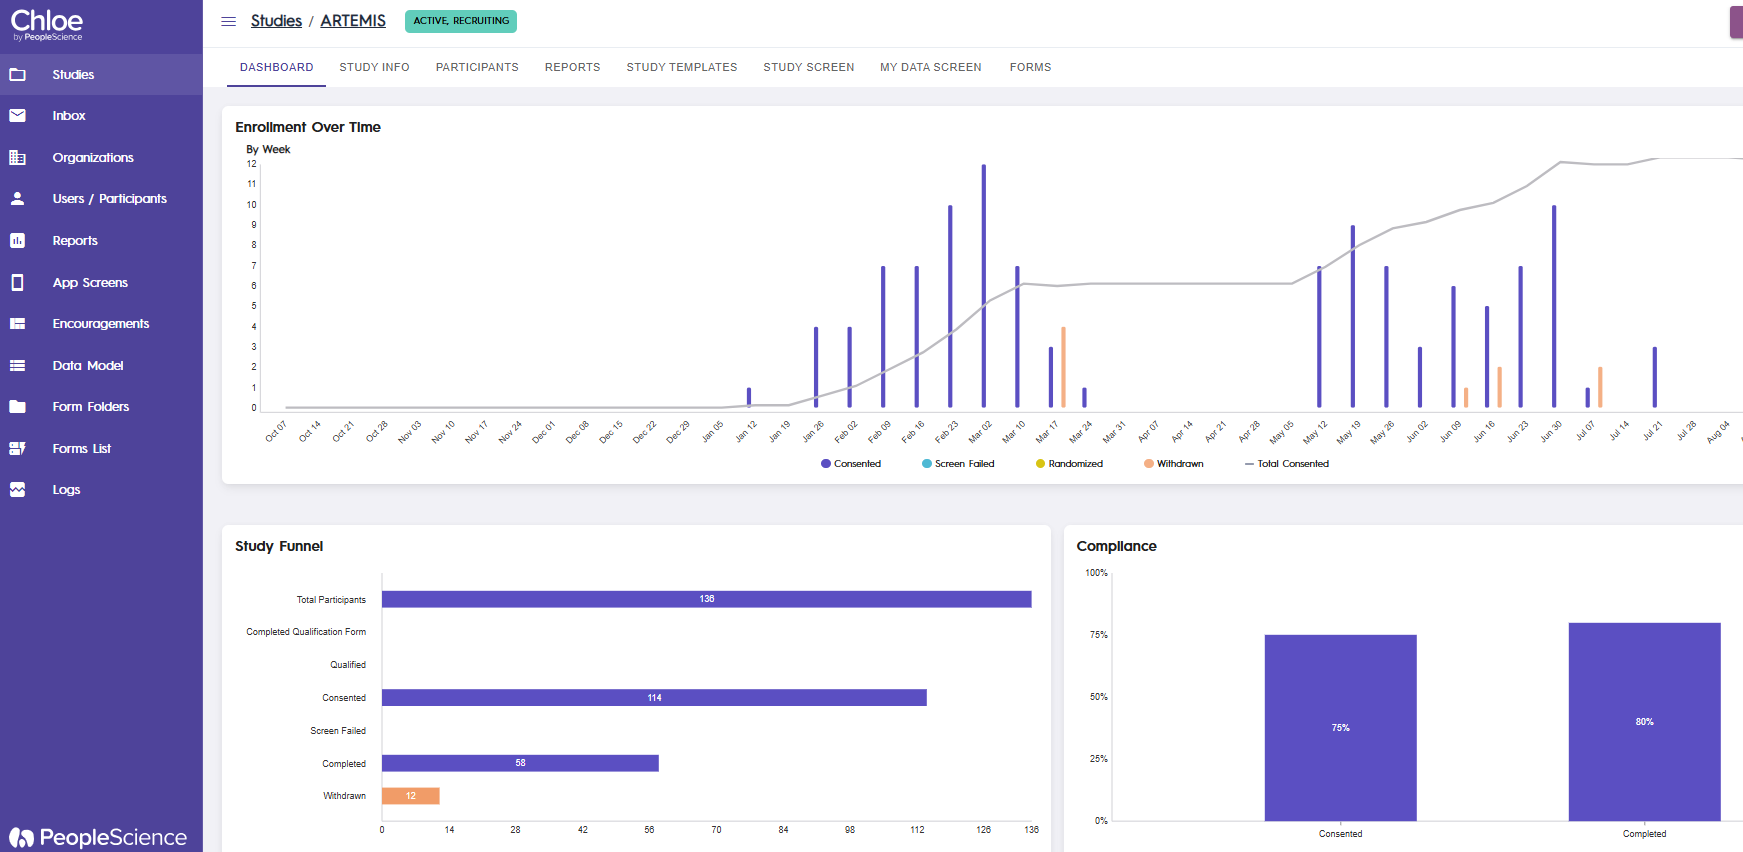
Task: Open Studies in the sidebar
Action: (101, 75)
